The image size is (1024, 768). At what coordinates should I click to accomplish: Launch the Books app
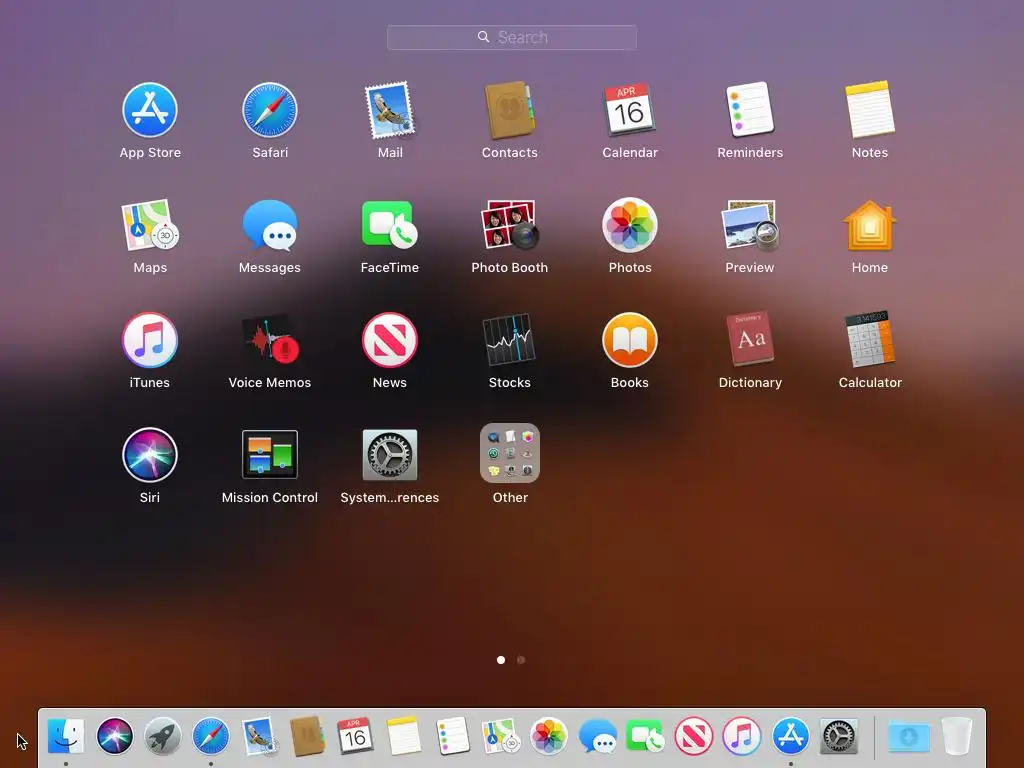(x=630, y=340)
